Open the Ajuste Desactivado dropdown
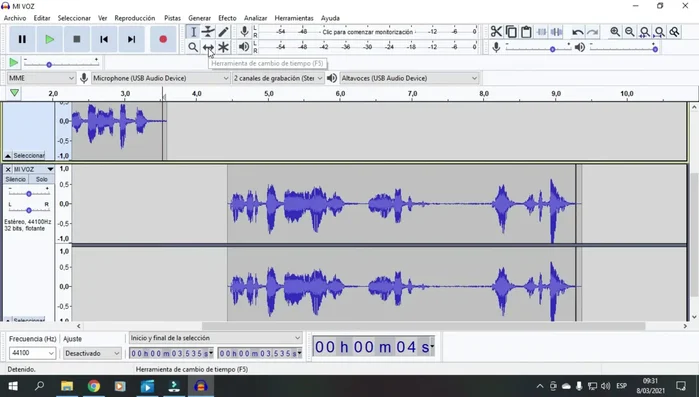 click(92, 353)
